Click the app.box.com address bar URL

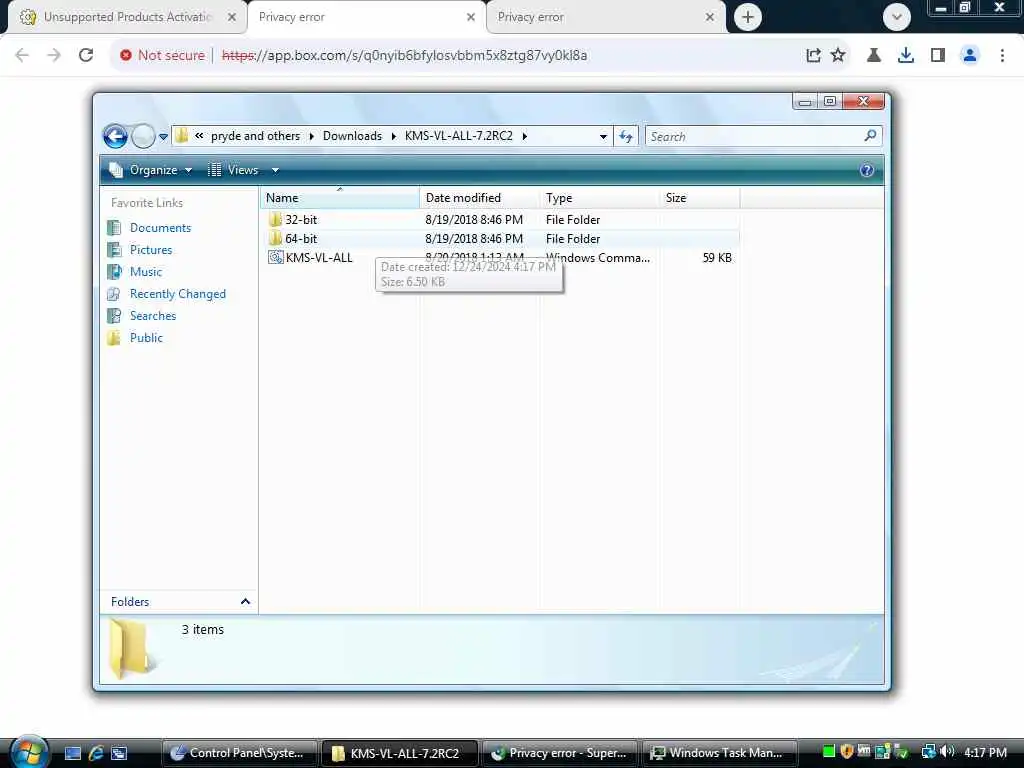404,56
